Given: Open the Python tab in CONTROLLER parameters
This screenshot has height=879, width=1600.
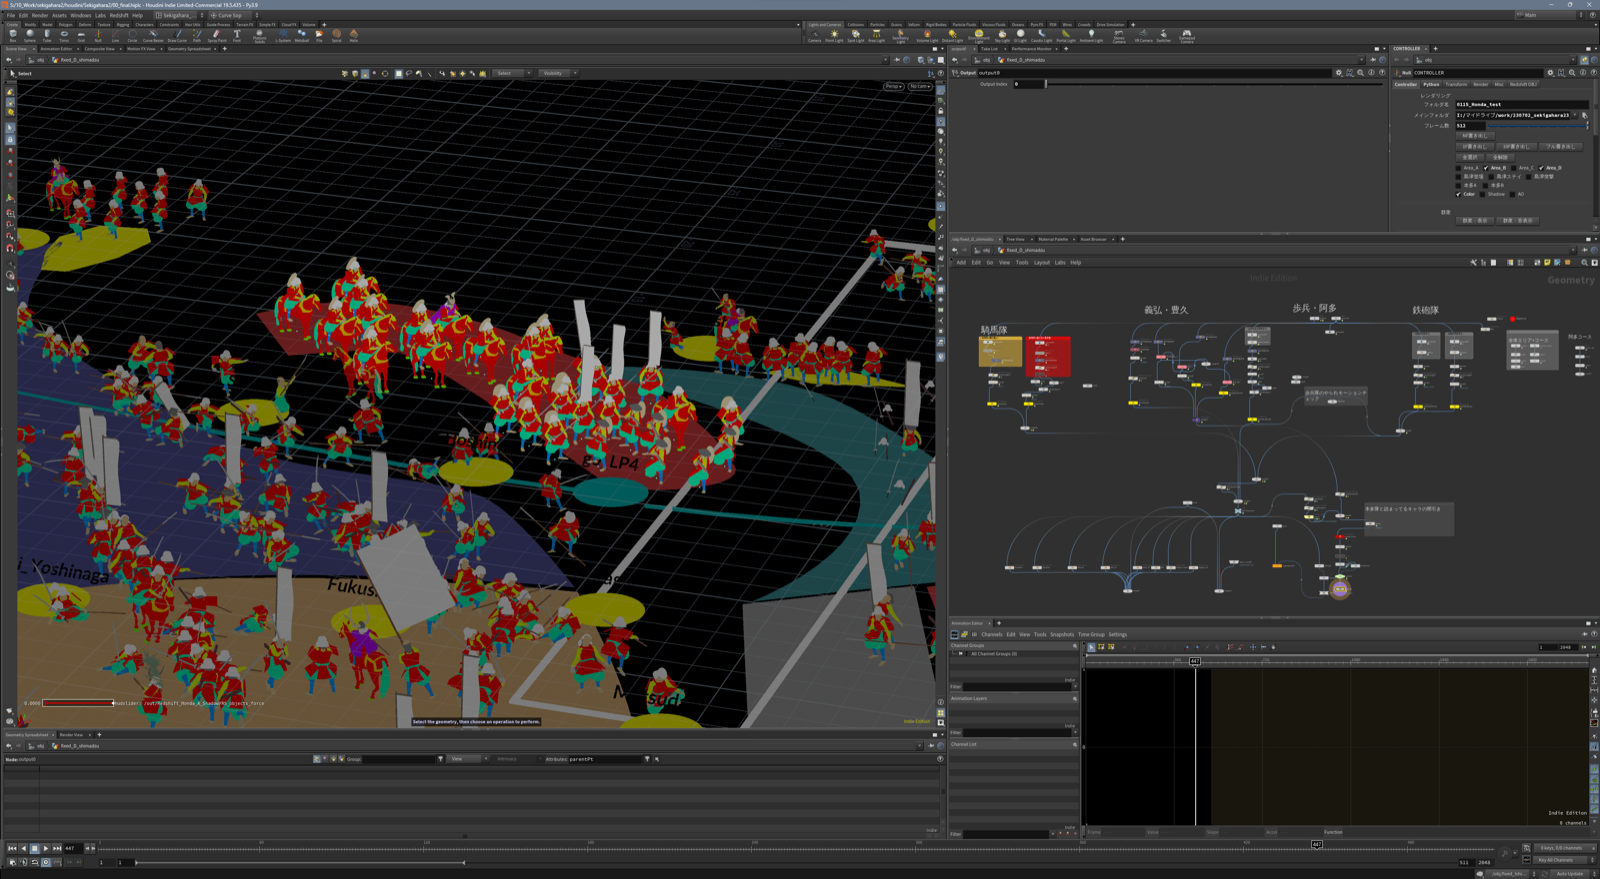Looking at the screenshot, I should pyautogui.click(x=1431, y=84).
